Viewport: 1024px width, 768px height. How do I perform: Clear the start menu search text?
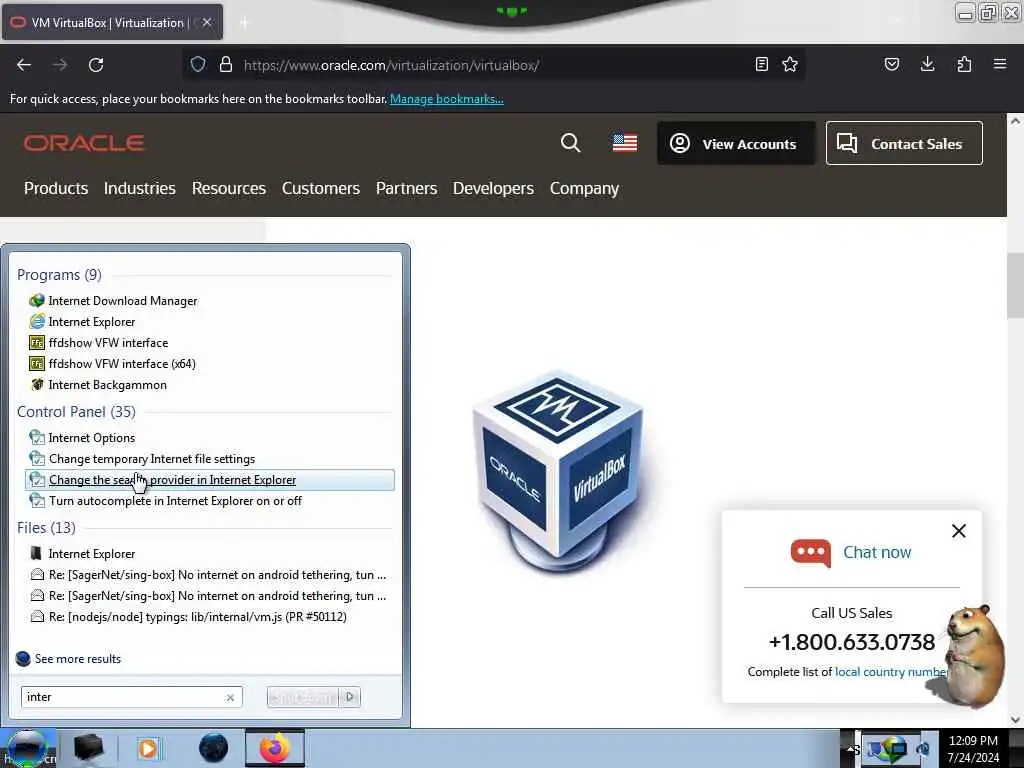click(231, 697)
